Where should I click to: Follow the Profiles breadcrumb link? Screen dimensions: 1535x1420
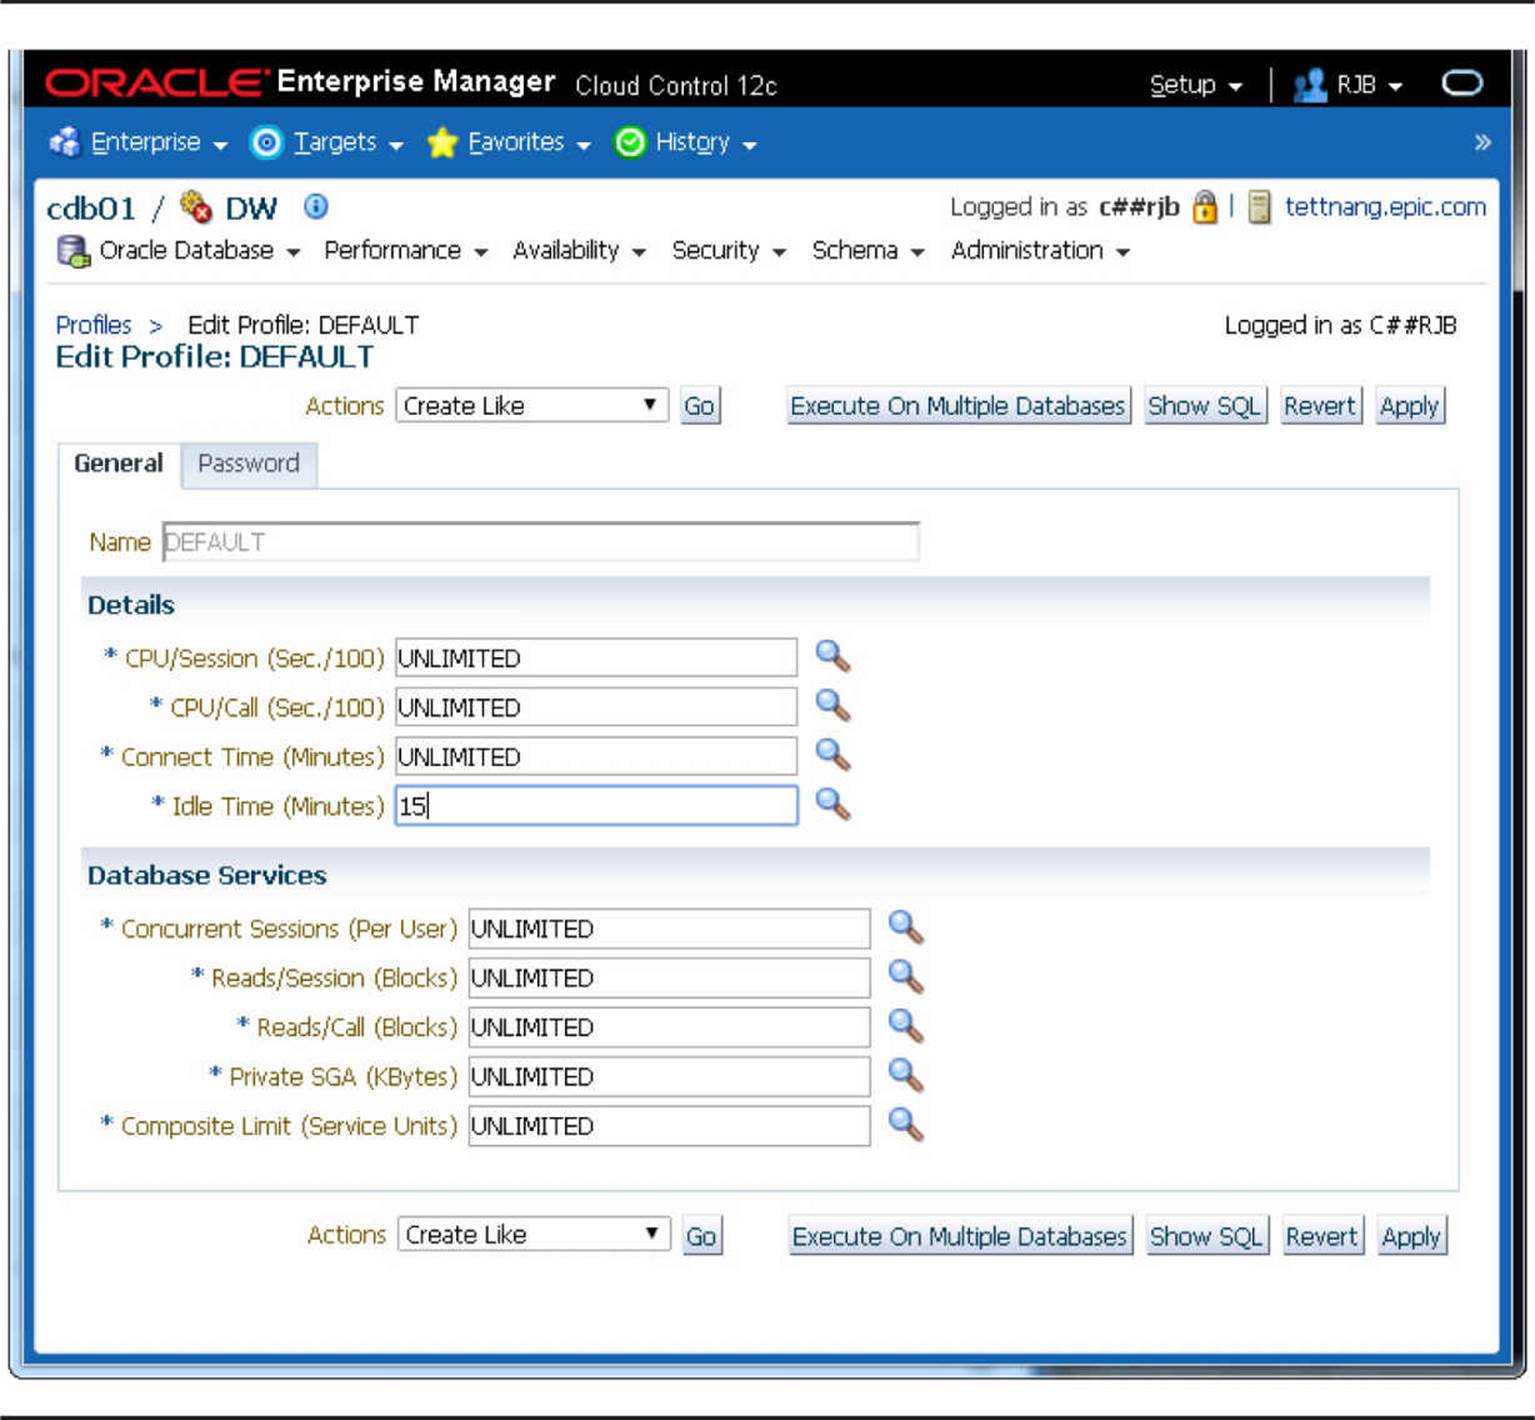point(93,325)
